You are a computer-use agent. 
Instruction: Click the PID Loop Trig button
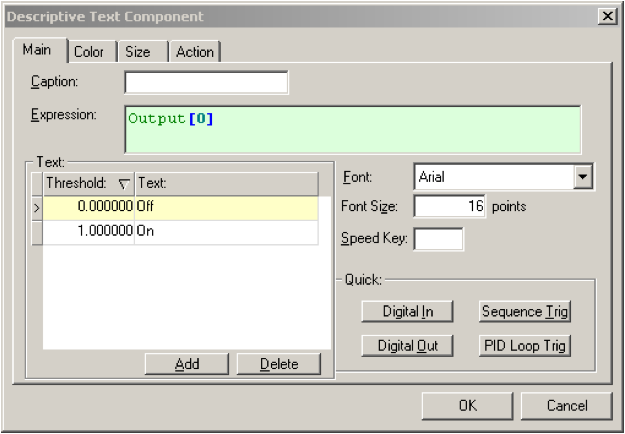click(525, 346)
